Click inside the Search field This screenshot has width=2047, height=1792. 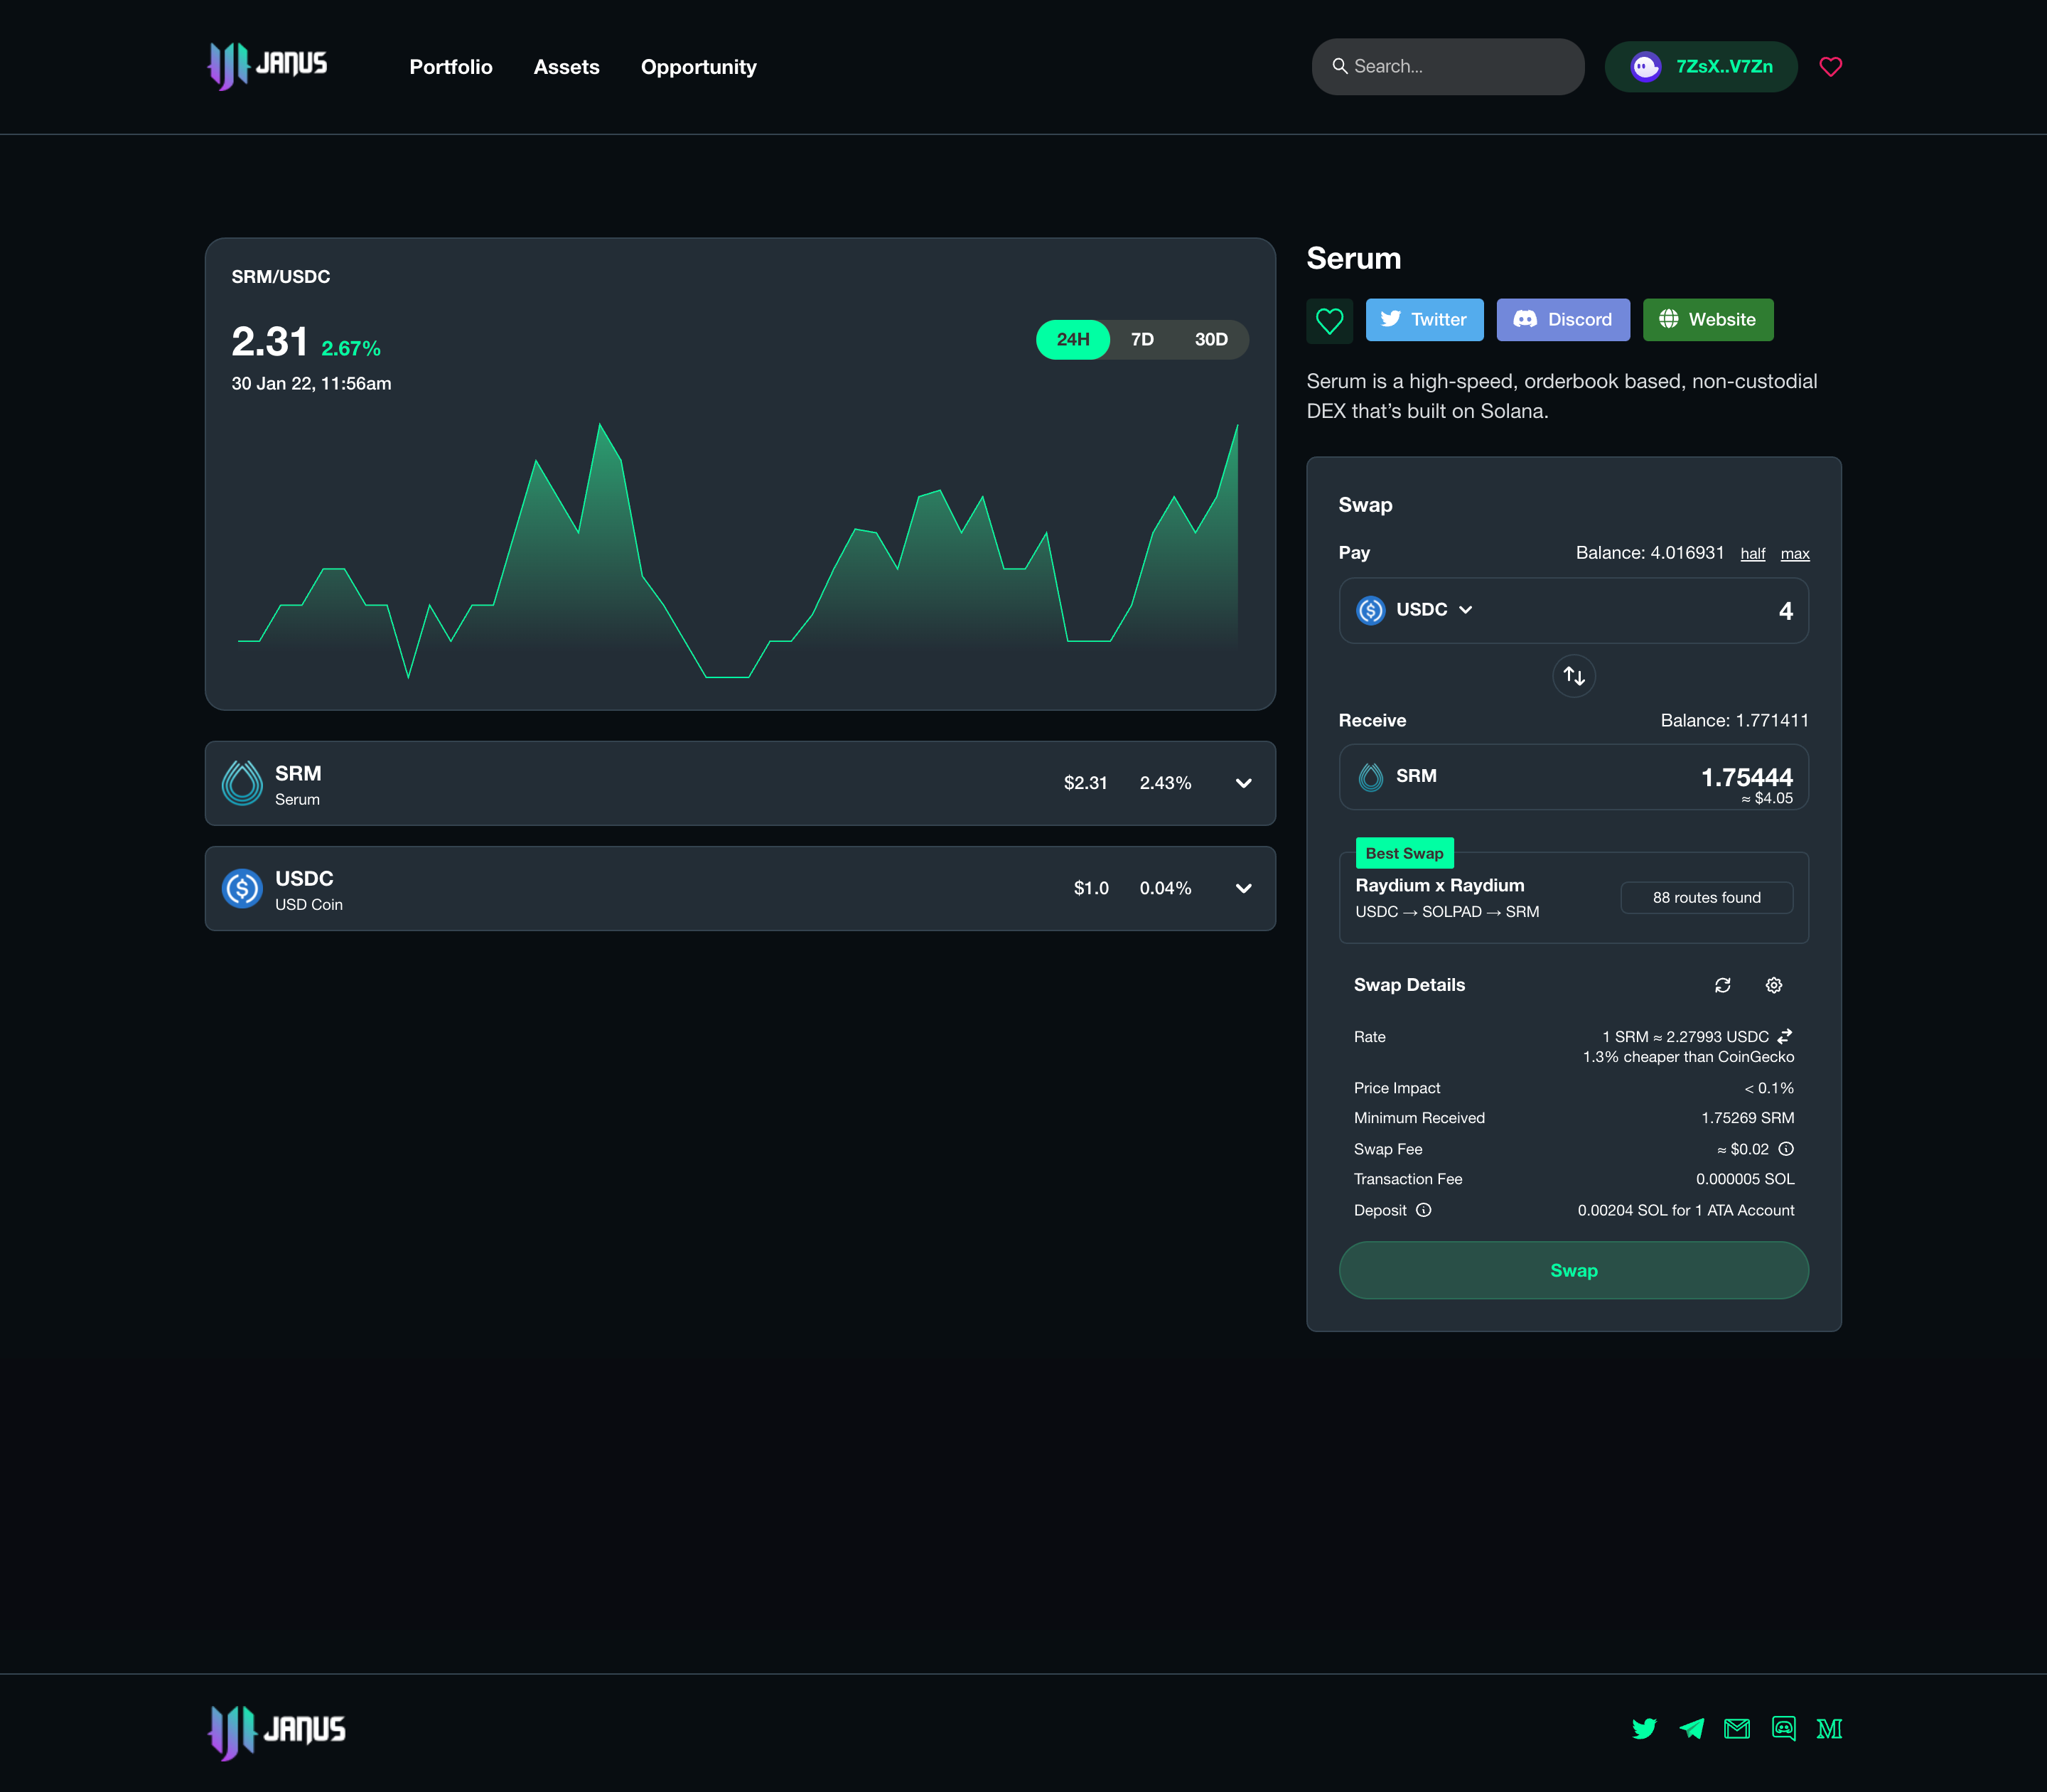click(1446, 66)
